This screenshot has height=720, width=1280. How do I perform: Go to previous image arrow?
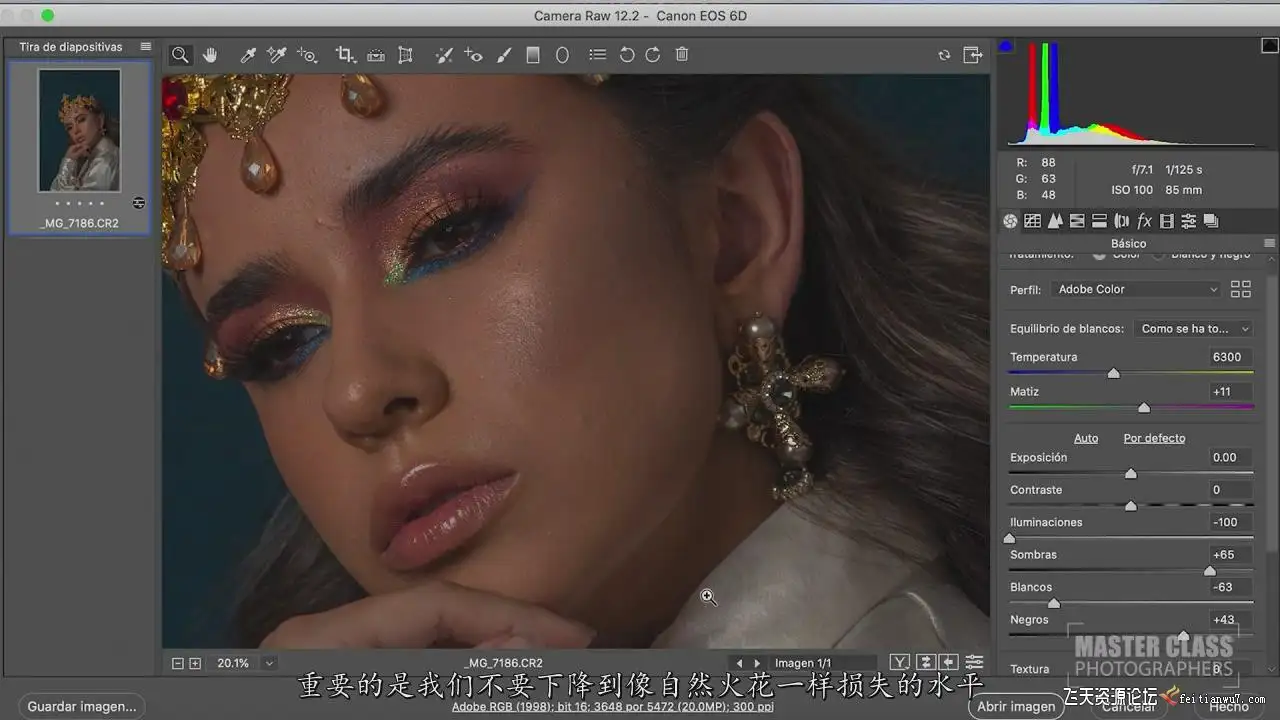click(x=739, y=663)
